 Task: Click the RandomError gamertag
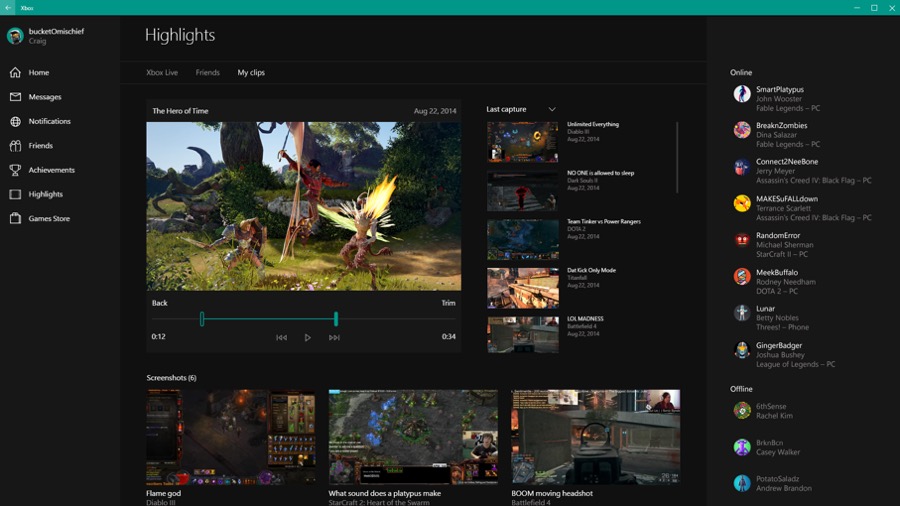778,235
